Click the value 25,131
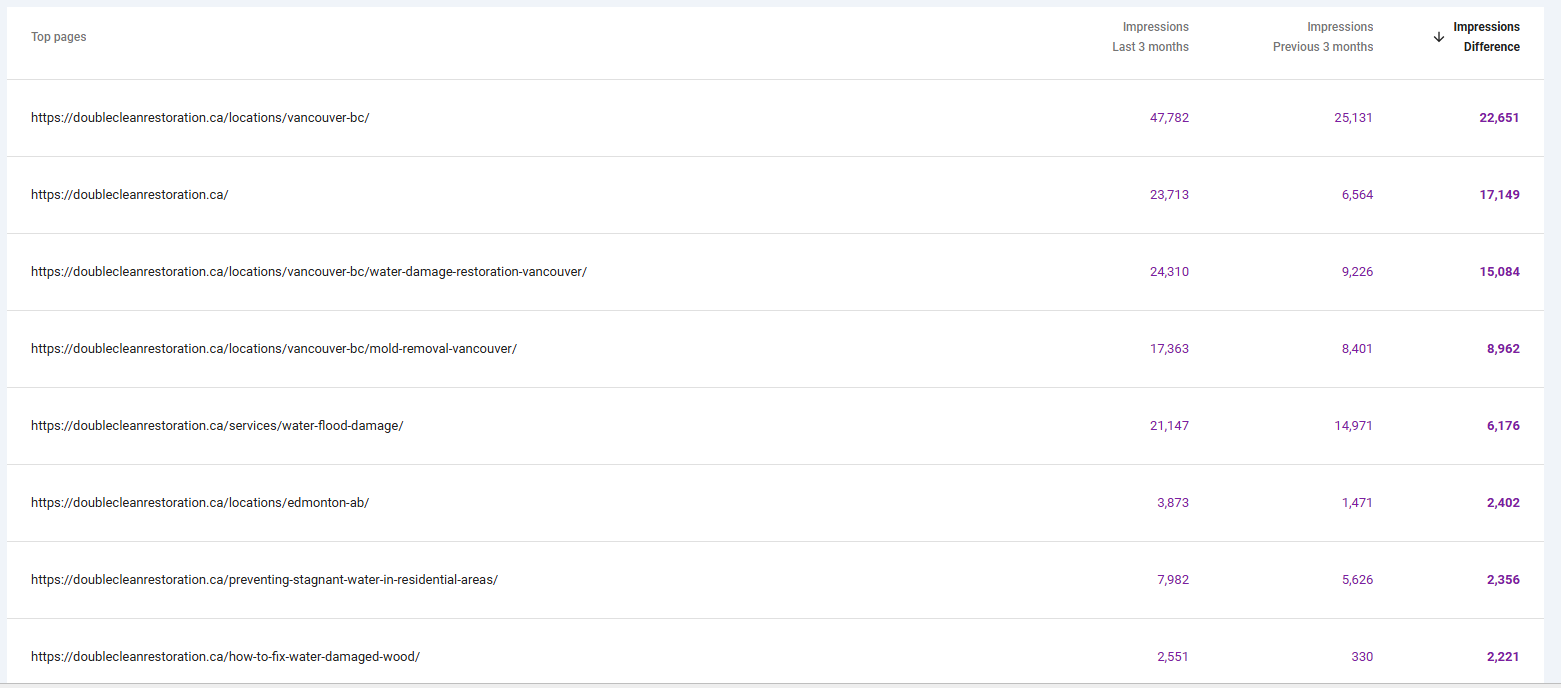Screen dimensions: 1561x688 pos(1353,118)
